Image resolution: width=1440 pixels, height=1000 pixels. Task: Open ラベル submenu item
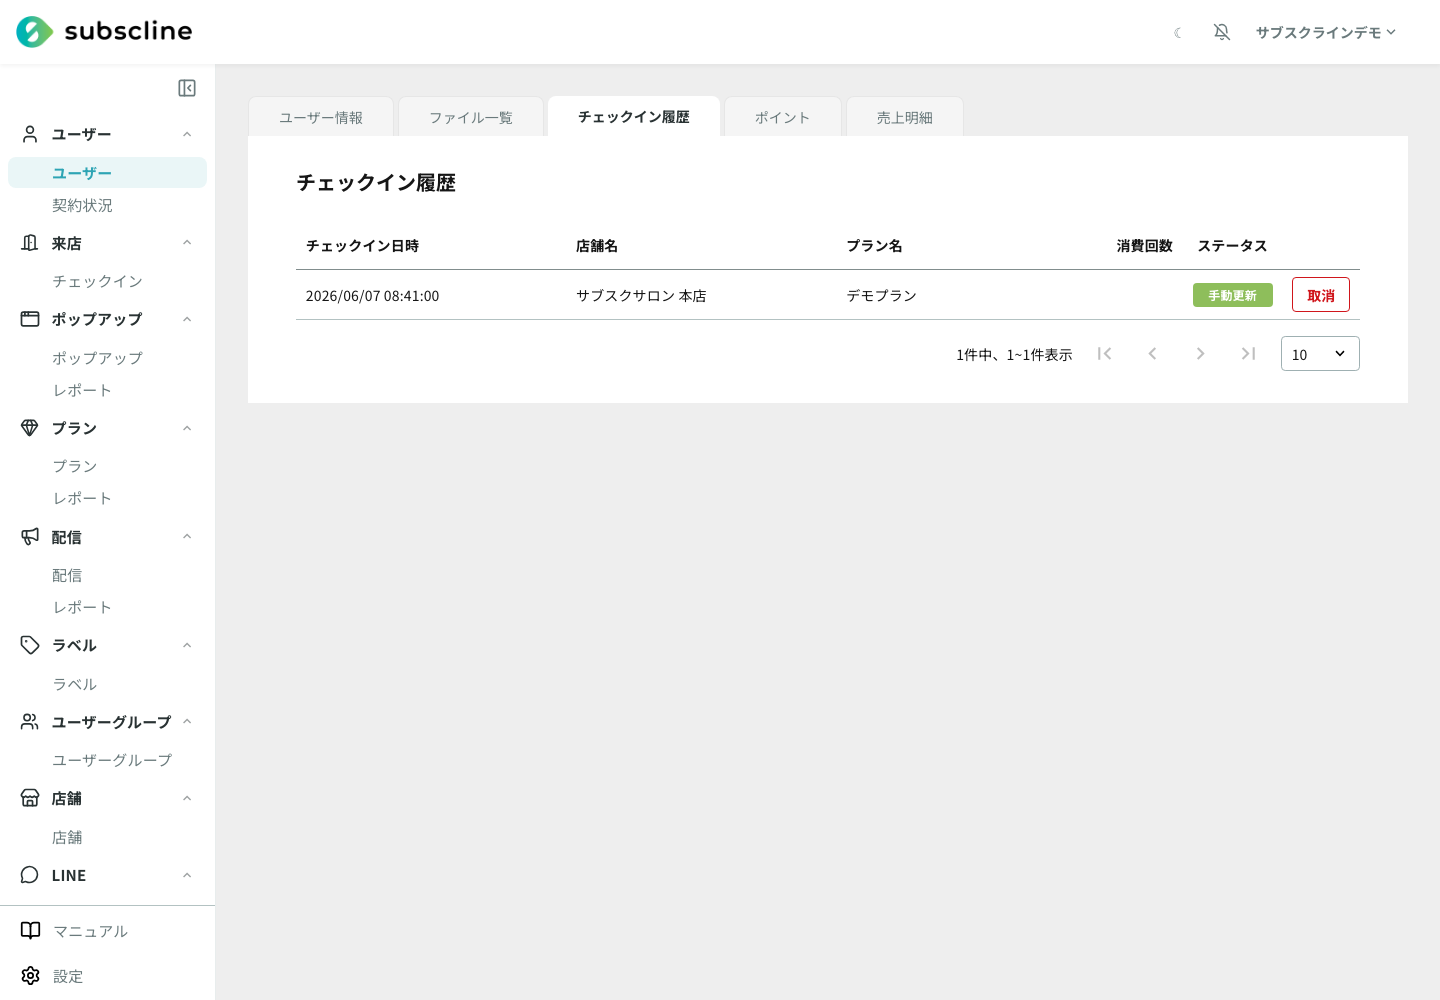[x=75, y=684]
